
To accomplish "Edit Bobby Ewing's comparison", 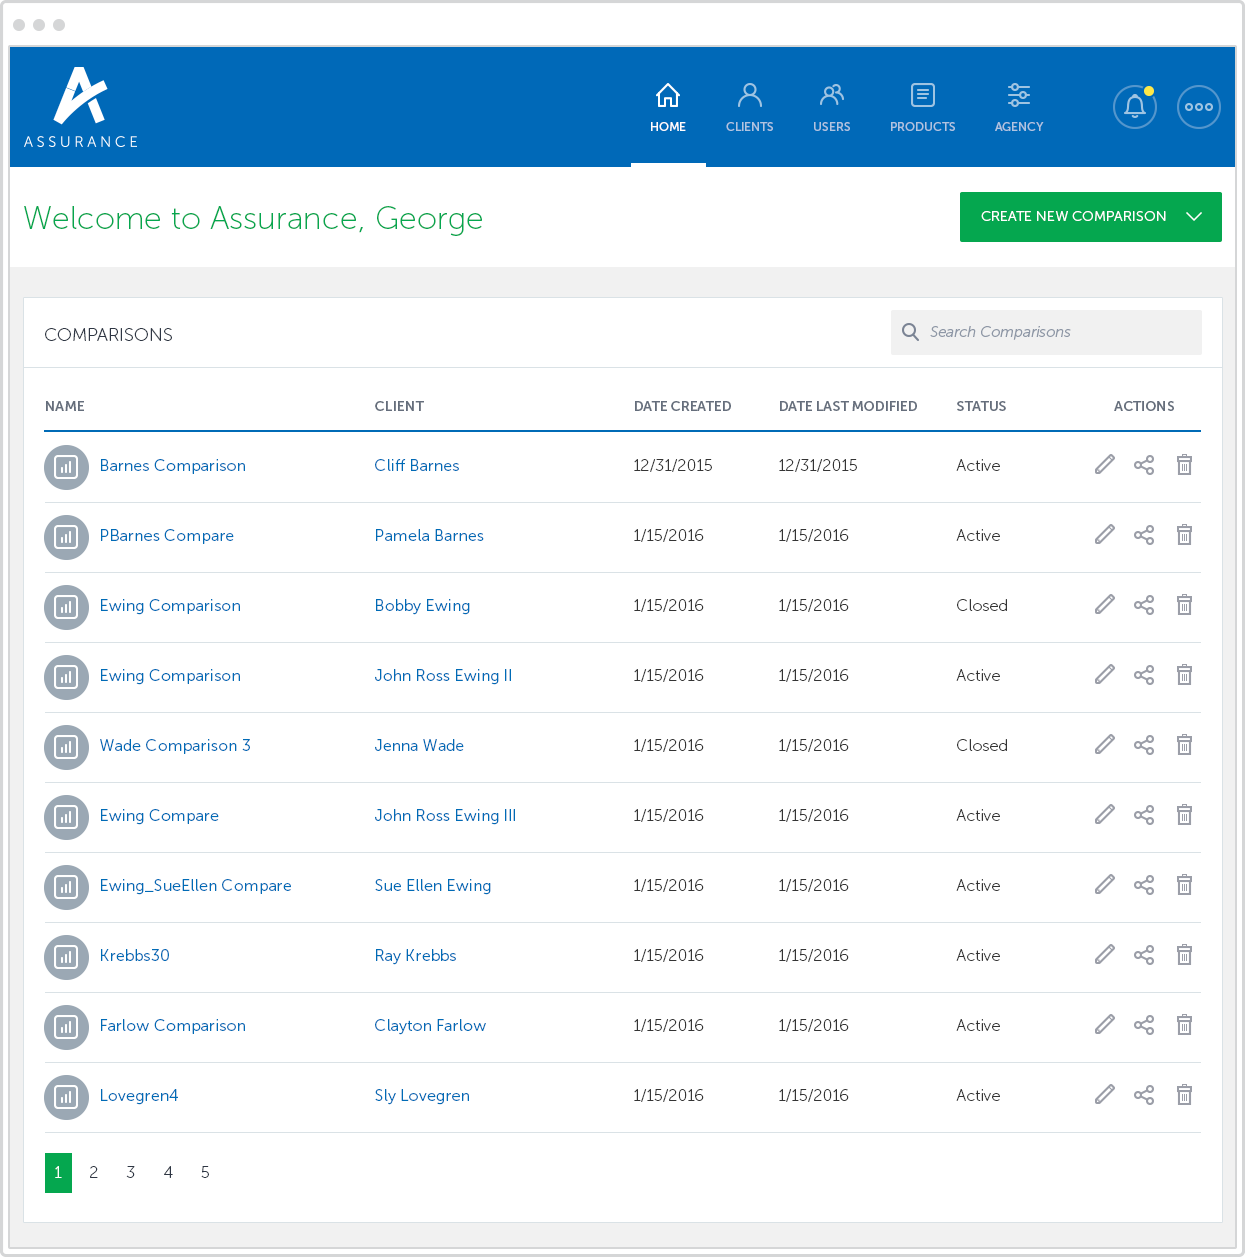I will pyautogui.click(x=1104, y=605).
